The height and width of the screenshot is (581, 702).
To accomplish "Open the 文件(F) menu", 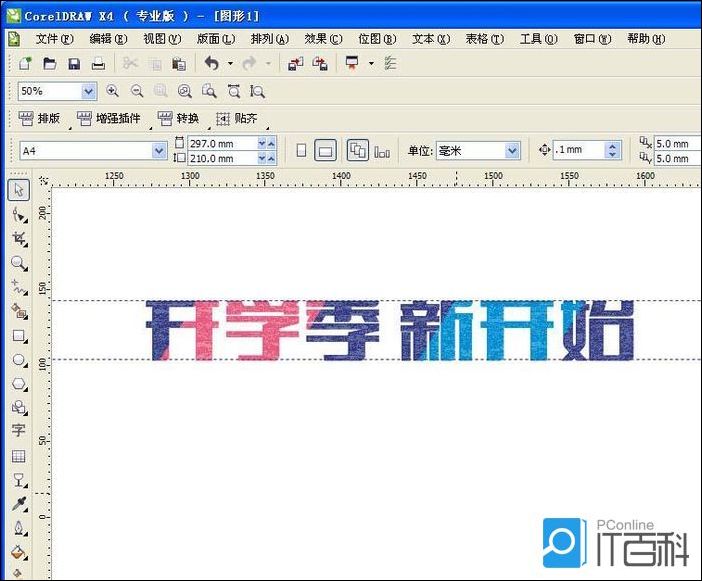I will (x=54, y=39).
